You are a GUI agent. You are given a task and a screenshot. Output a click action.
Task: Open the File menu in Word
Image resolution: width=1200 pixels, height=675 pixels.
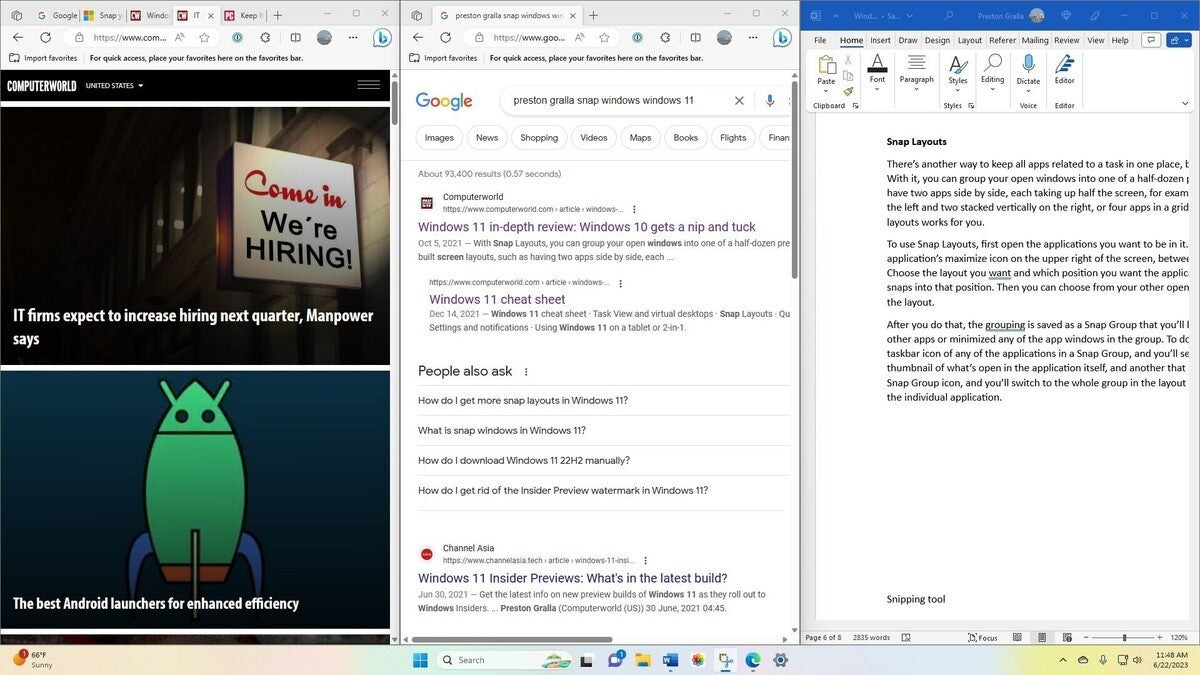point(820,41)
